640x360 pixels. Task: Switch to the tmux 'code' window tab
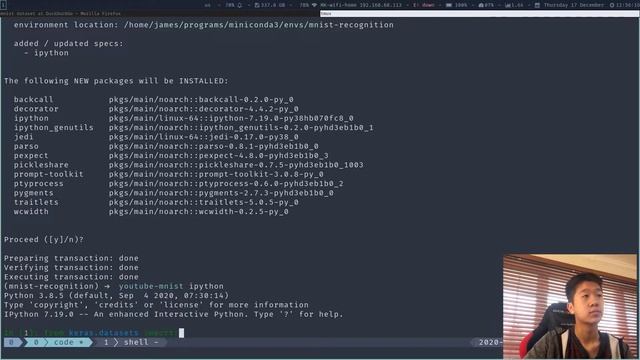[58, 342]
